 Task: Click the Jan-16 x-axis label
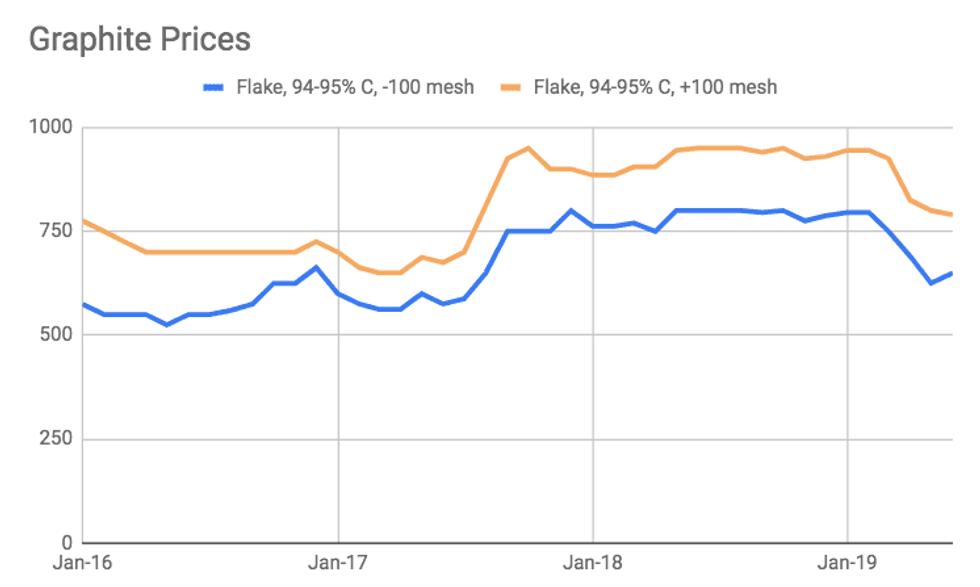(82, 563)
